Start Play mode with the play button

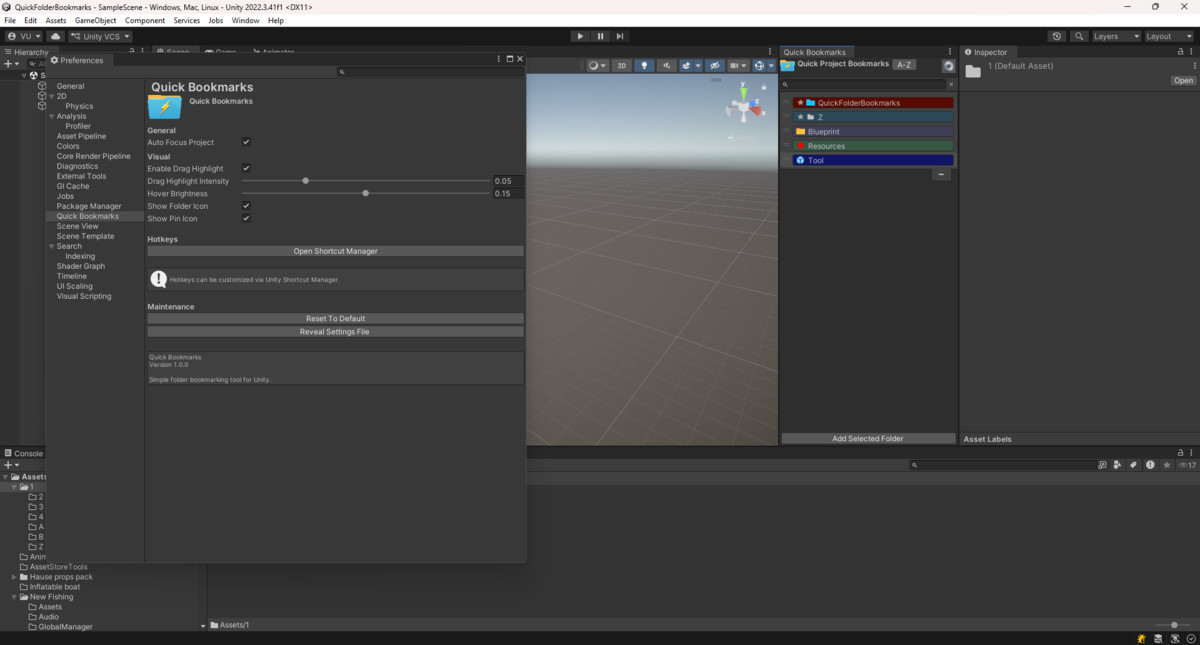click(580, 36)
